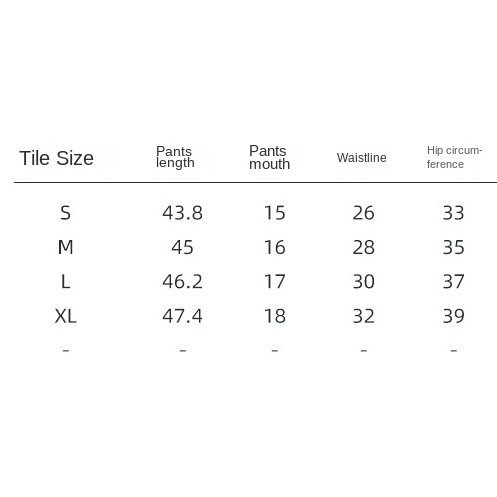Screen dimensions: 497x497
Task: Click hip circumference value 33
Action: 453,213
